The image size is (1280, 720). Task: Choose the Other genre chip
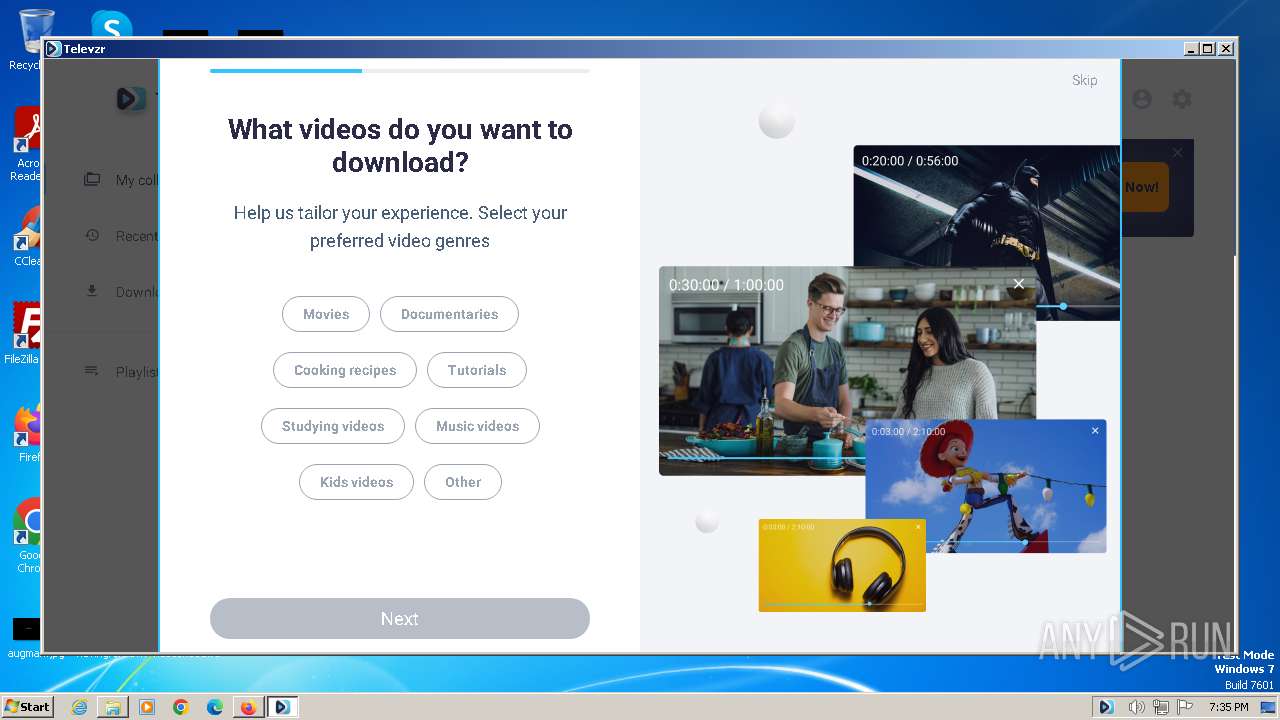pyautogui.click(x=463, y=482)
